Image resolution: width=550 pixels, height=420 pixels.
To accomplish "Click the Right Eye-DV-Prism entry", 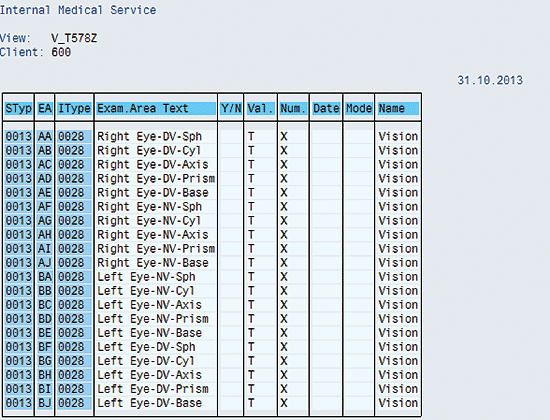I will pos(156,179).
